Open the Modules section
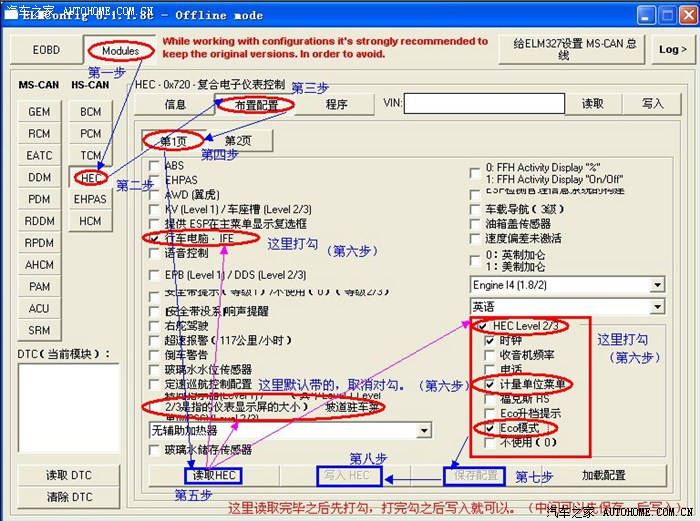700x521 pixels. (120, 50)
